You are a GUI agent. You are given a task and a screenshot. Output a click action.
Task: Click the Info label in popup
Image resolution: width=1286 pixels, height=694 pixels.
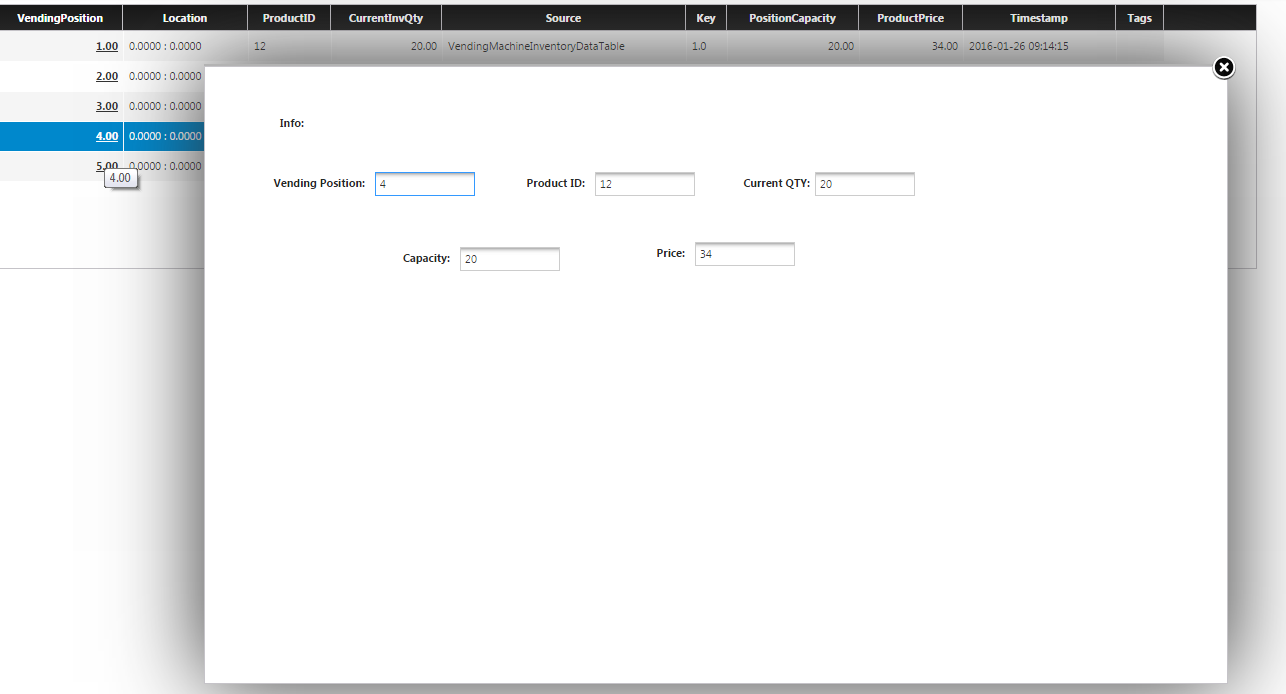point(292,123)
